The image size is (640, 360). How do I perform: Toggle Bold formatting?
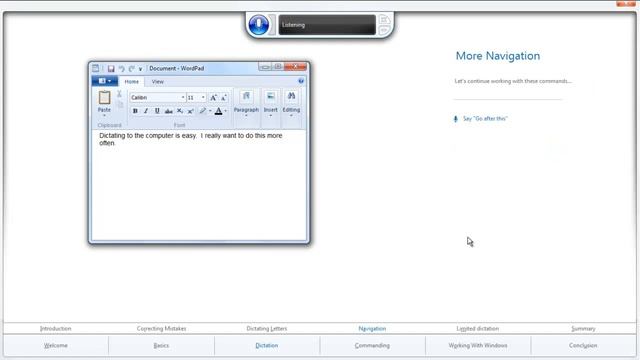click(x=135, y=111)
